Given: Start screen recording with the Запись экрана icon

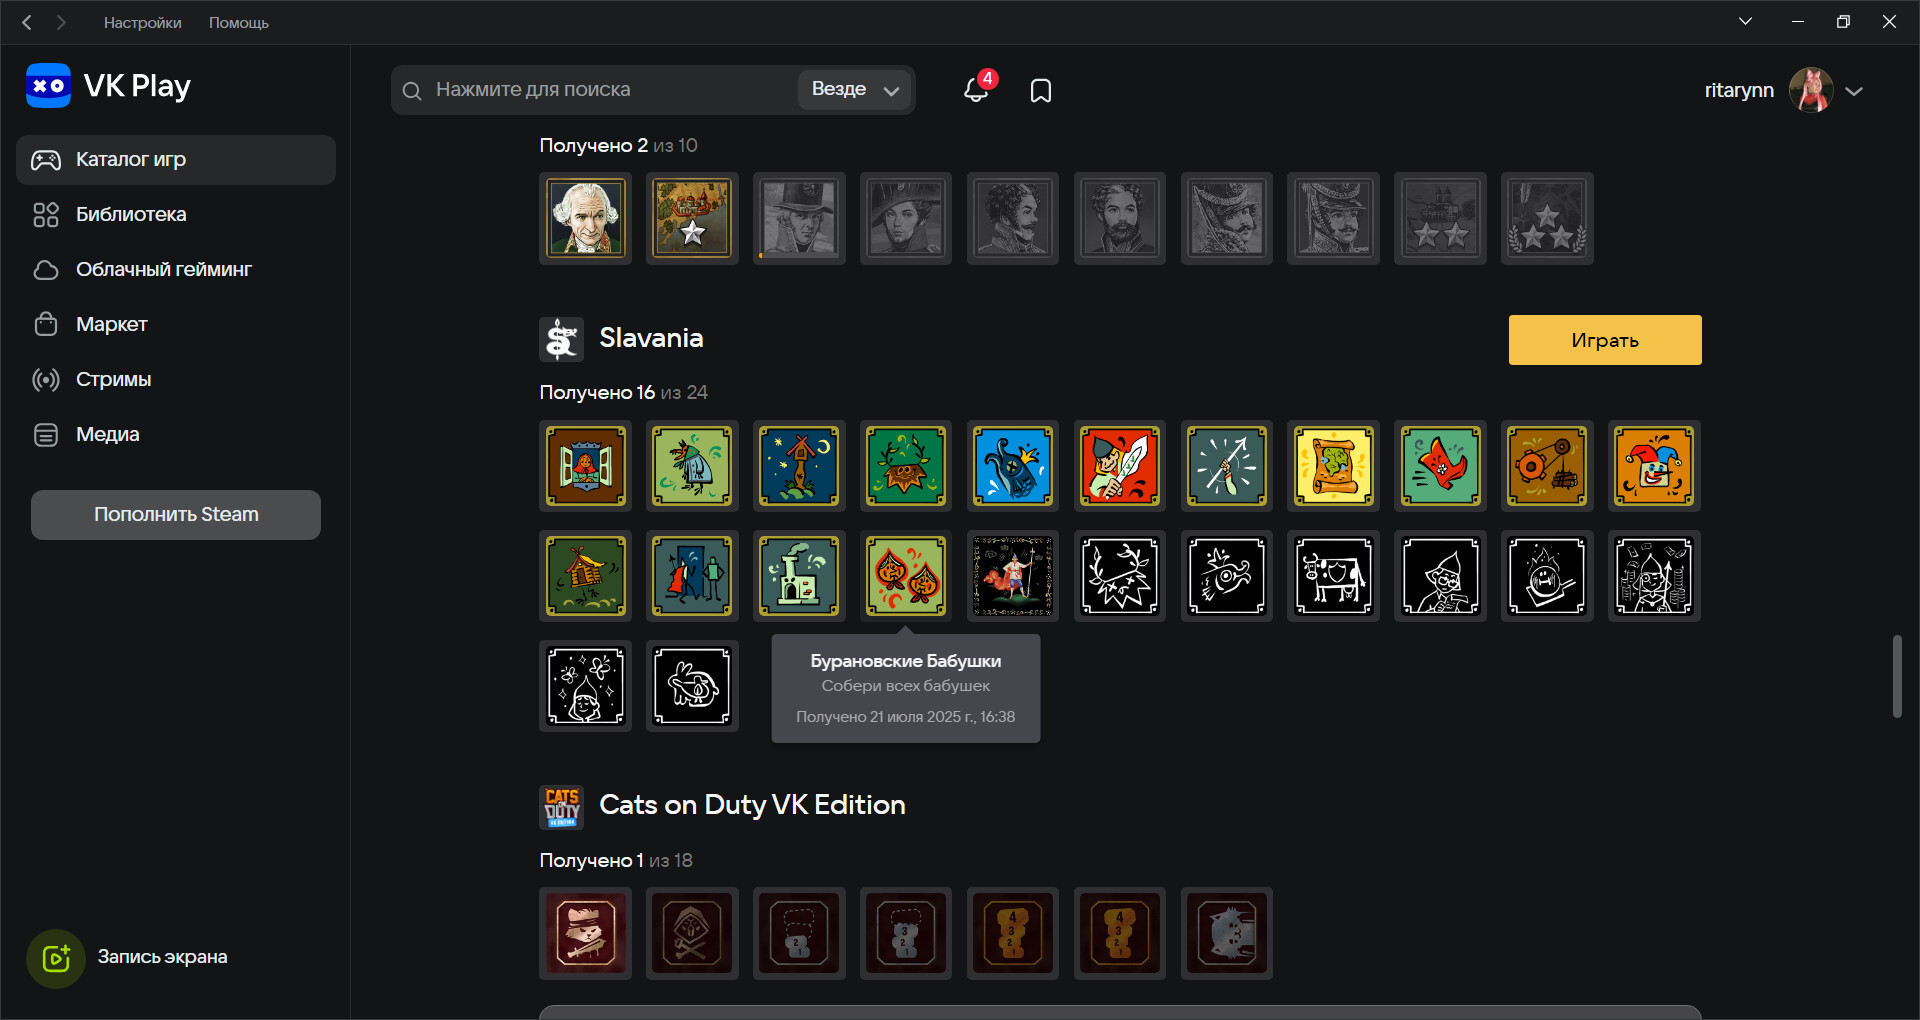Looking at the screenshot, I should click(x=56, y=958).
